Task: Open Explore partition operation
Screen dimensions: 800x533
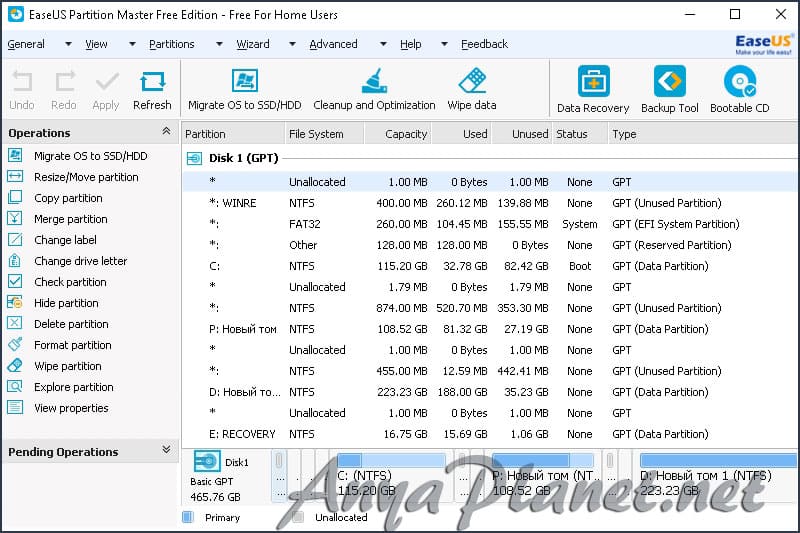Action: [73, 387]
